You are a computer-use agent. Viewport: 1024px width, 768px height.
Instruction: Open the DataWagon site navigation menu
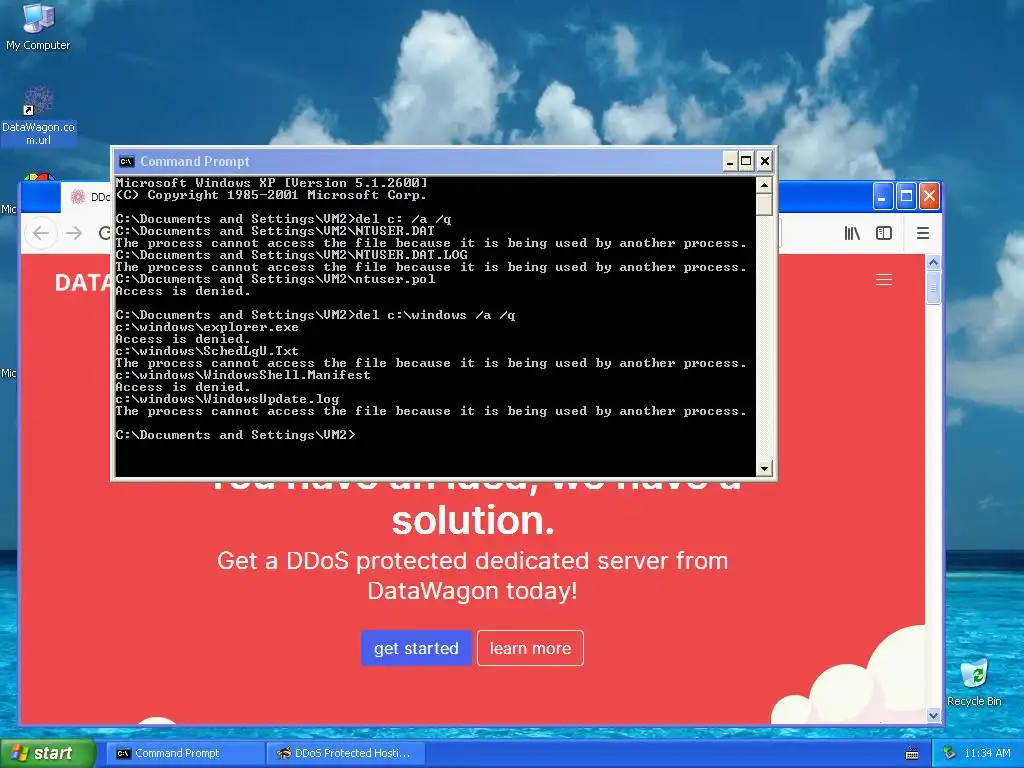click(884, 280)
